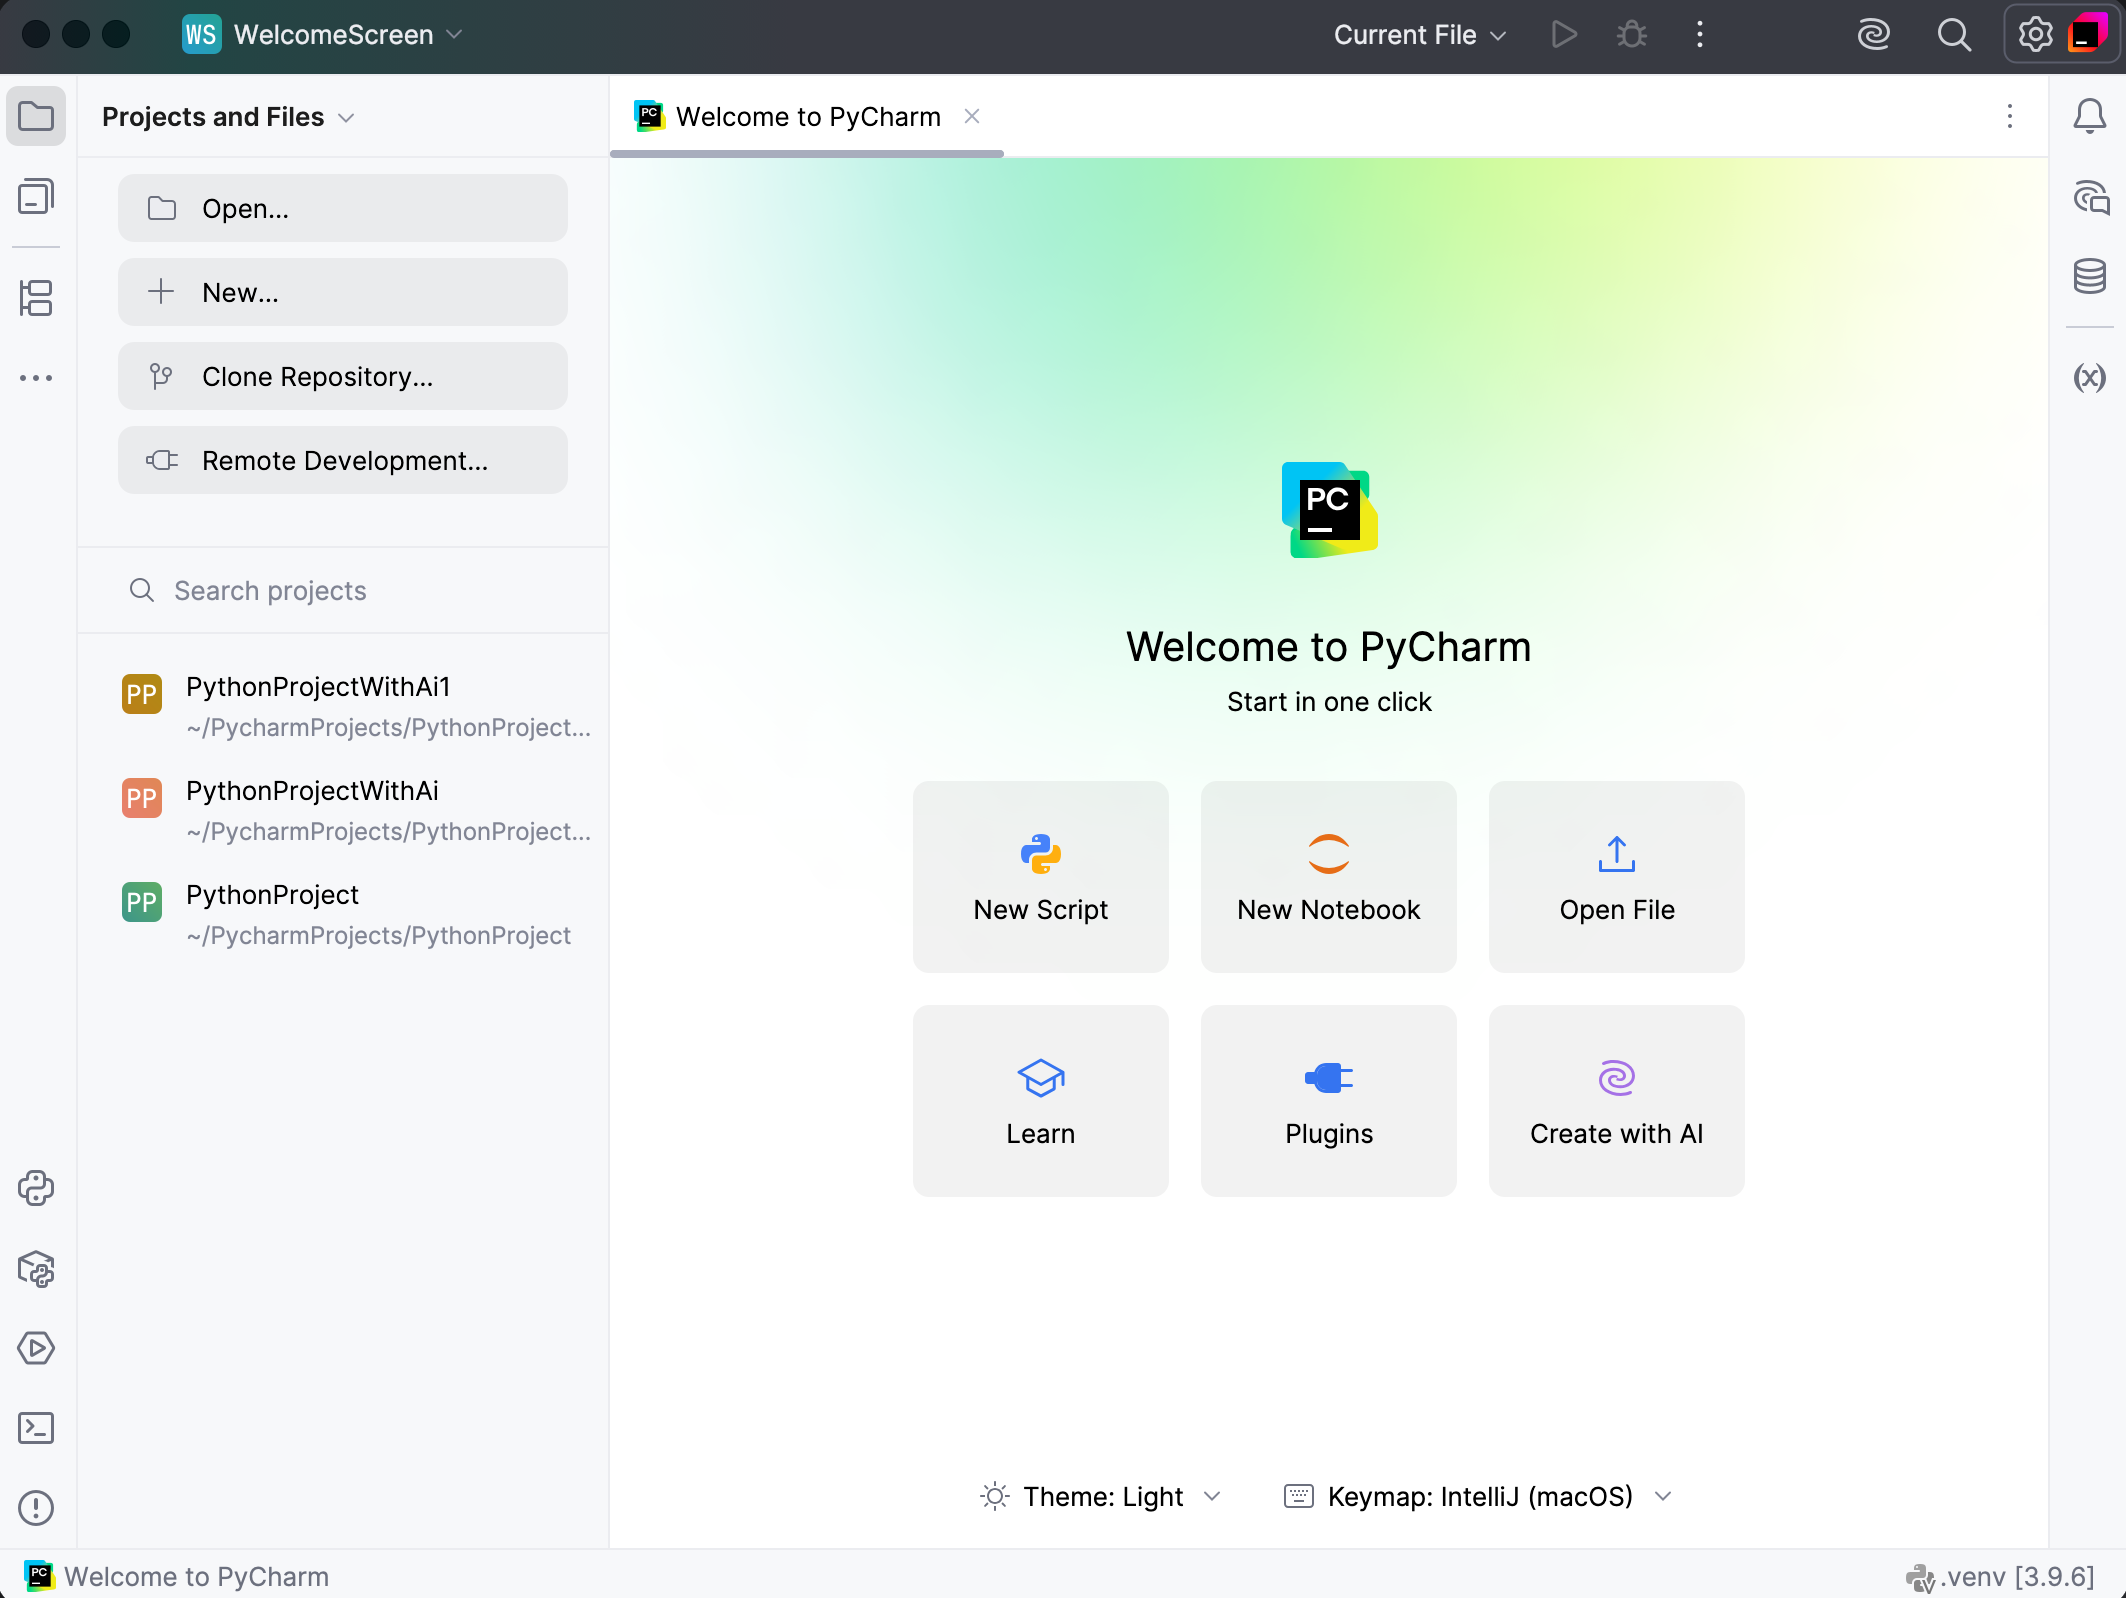Open the Database tool window
2126x1598 pixels.
(x=2089, y=276)
